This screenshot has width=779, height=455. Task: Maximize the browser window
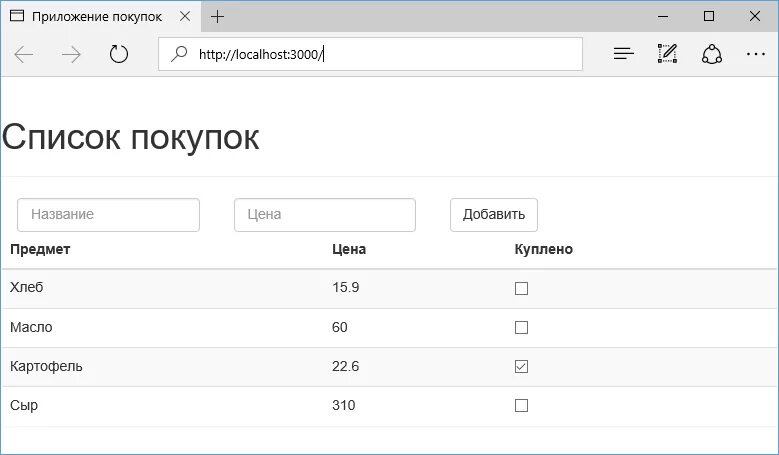[709, 16]
